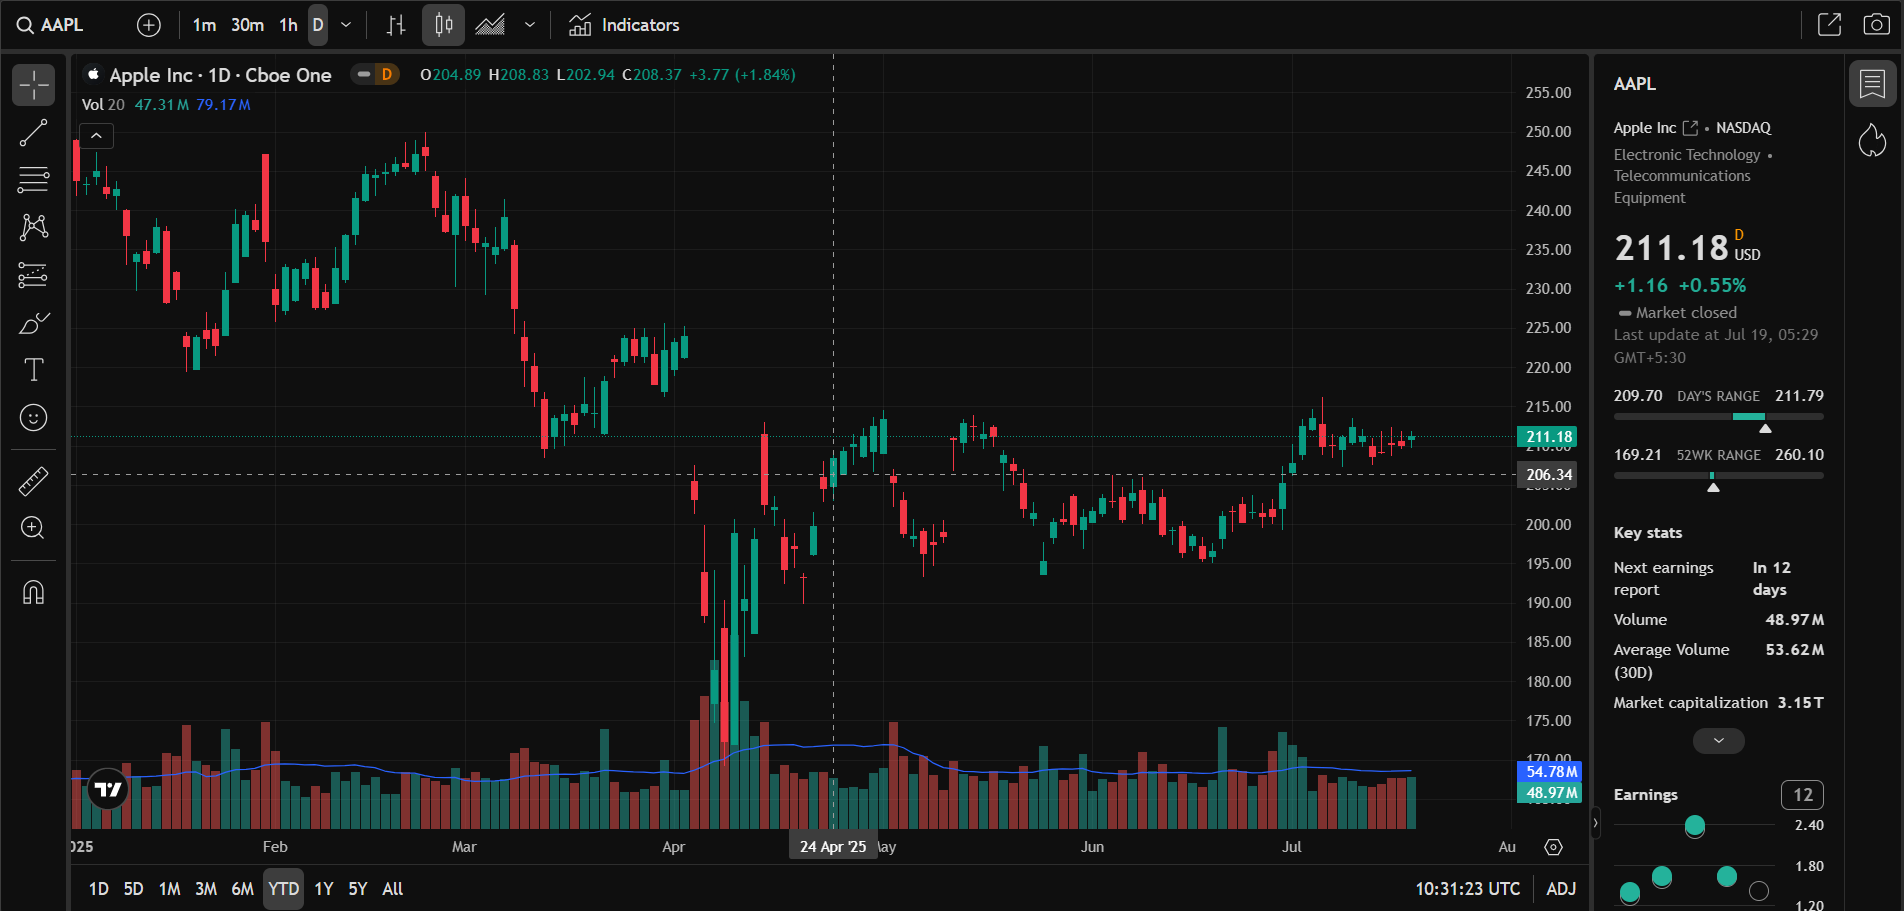The image size is (1904, 911).
Task: Click the earnings badge showing 12
Action: [x=1802, y=795]
